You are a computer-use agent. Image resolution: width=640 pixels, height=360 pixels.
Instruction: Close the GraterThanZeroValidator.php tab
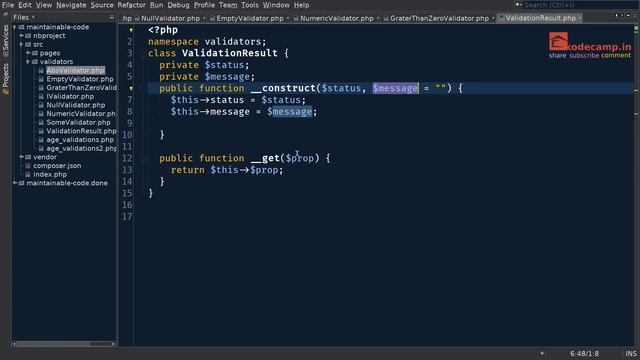click(x=493, y=18)
